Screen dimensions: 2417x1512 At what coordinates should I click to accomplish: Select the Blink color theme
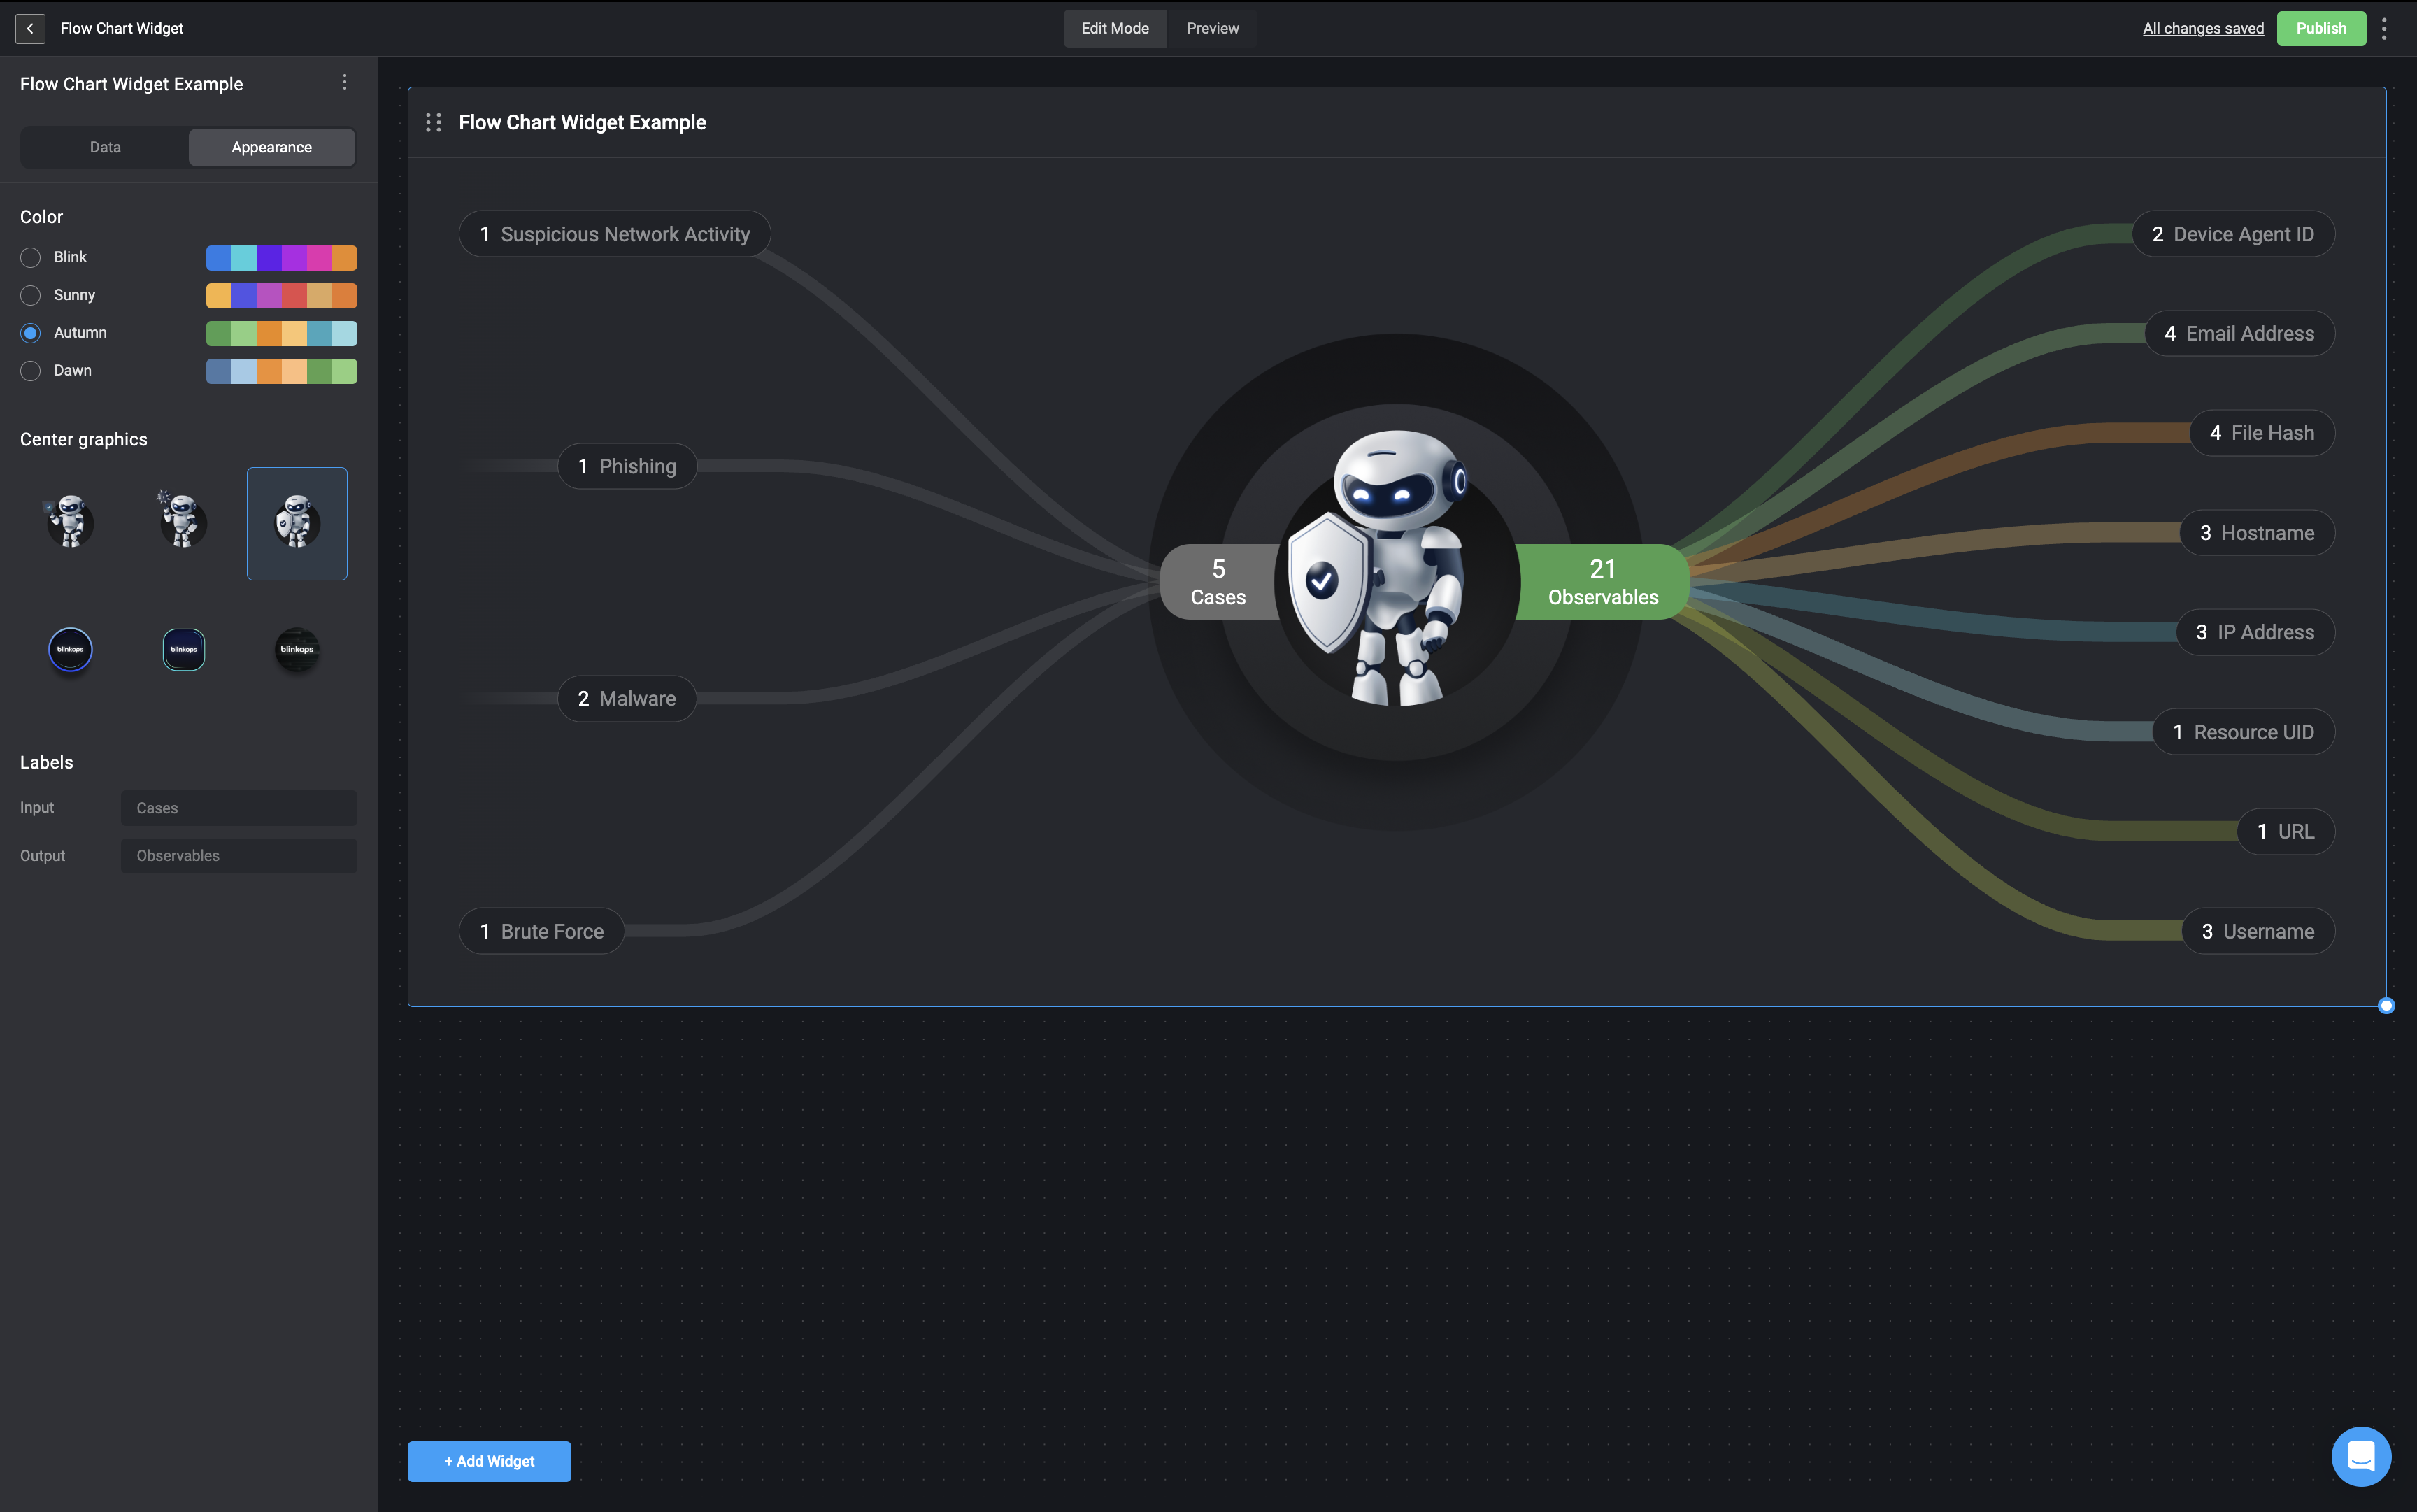[31, 257]
